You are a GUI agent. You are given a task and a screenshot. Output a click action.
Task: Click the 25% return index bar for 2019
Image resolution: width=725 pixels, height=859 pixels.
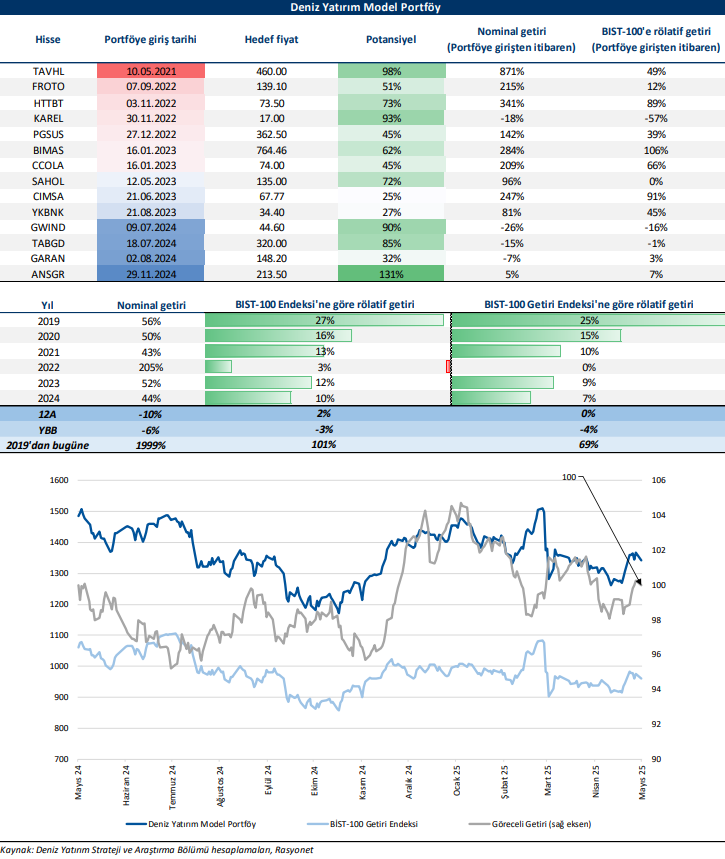coord(587,320)
